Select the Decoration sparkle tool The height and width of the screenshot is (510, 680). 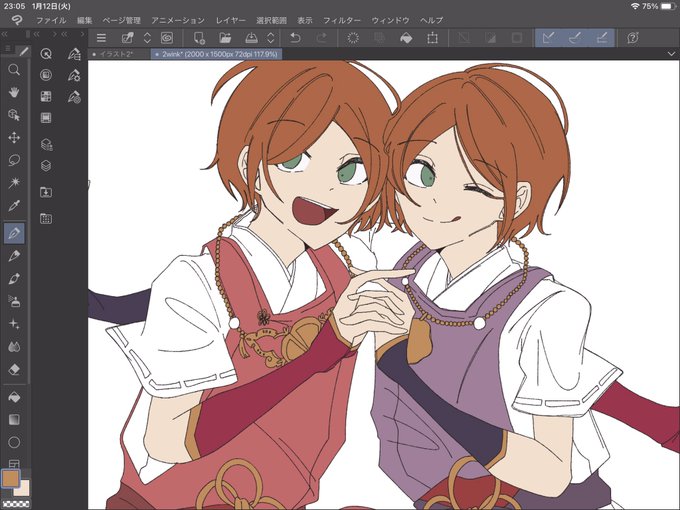14,324
